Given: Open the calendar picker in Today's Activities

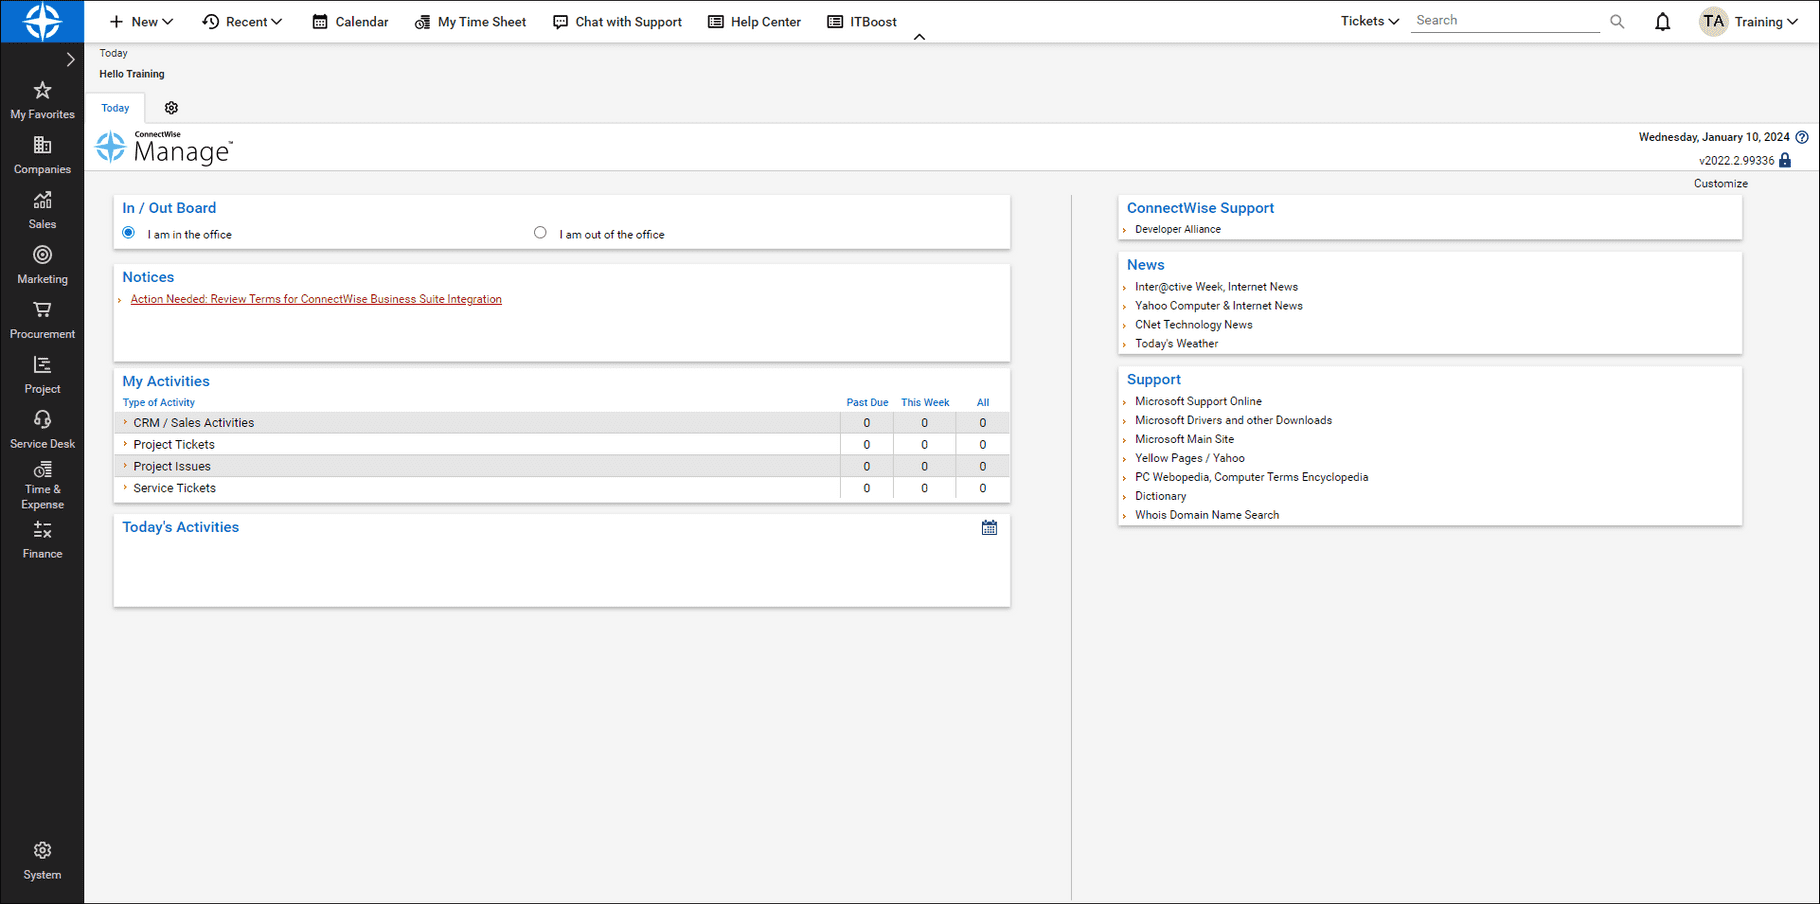Looking at the screenshot, I should point(989,527).
